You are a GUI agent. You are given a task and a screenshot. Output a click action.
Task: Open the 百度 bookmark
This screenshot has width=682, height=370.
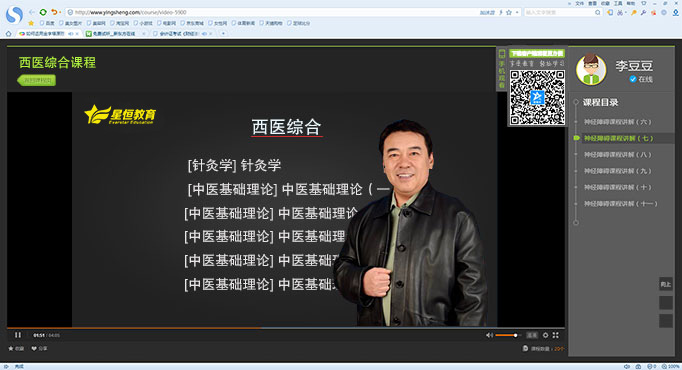pyautogui.click(x=47, y=23)
